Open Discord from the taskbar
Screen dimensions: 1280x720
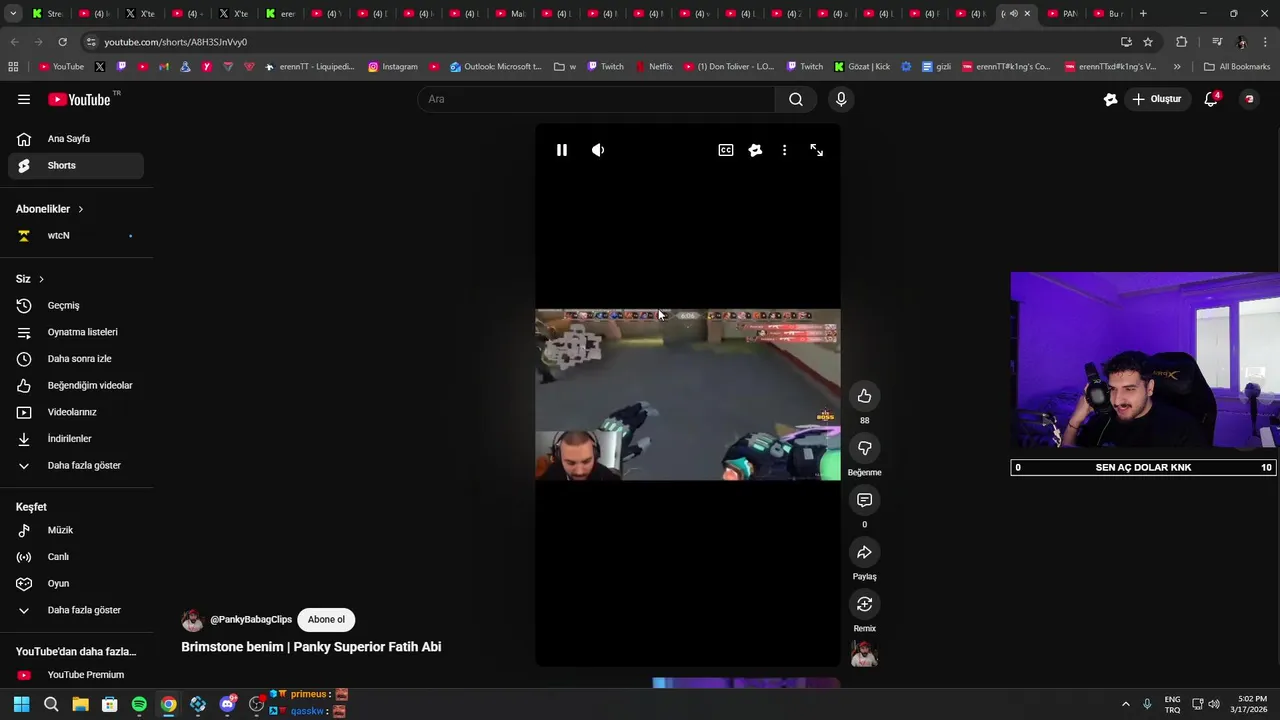(227, 704)
